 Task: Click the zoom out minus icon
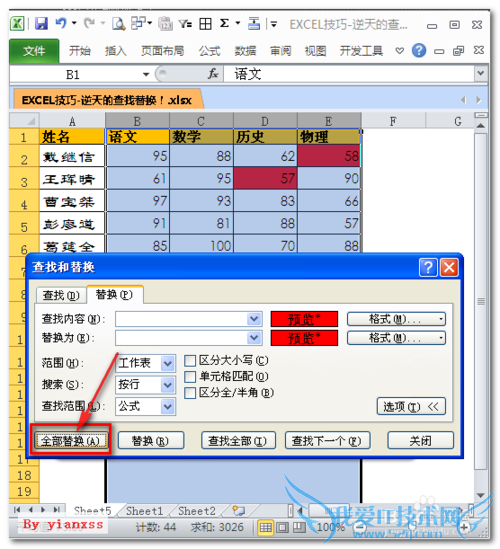click(x=359, y=527)
